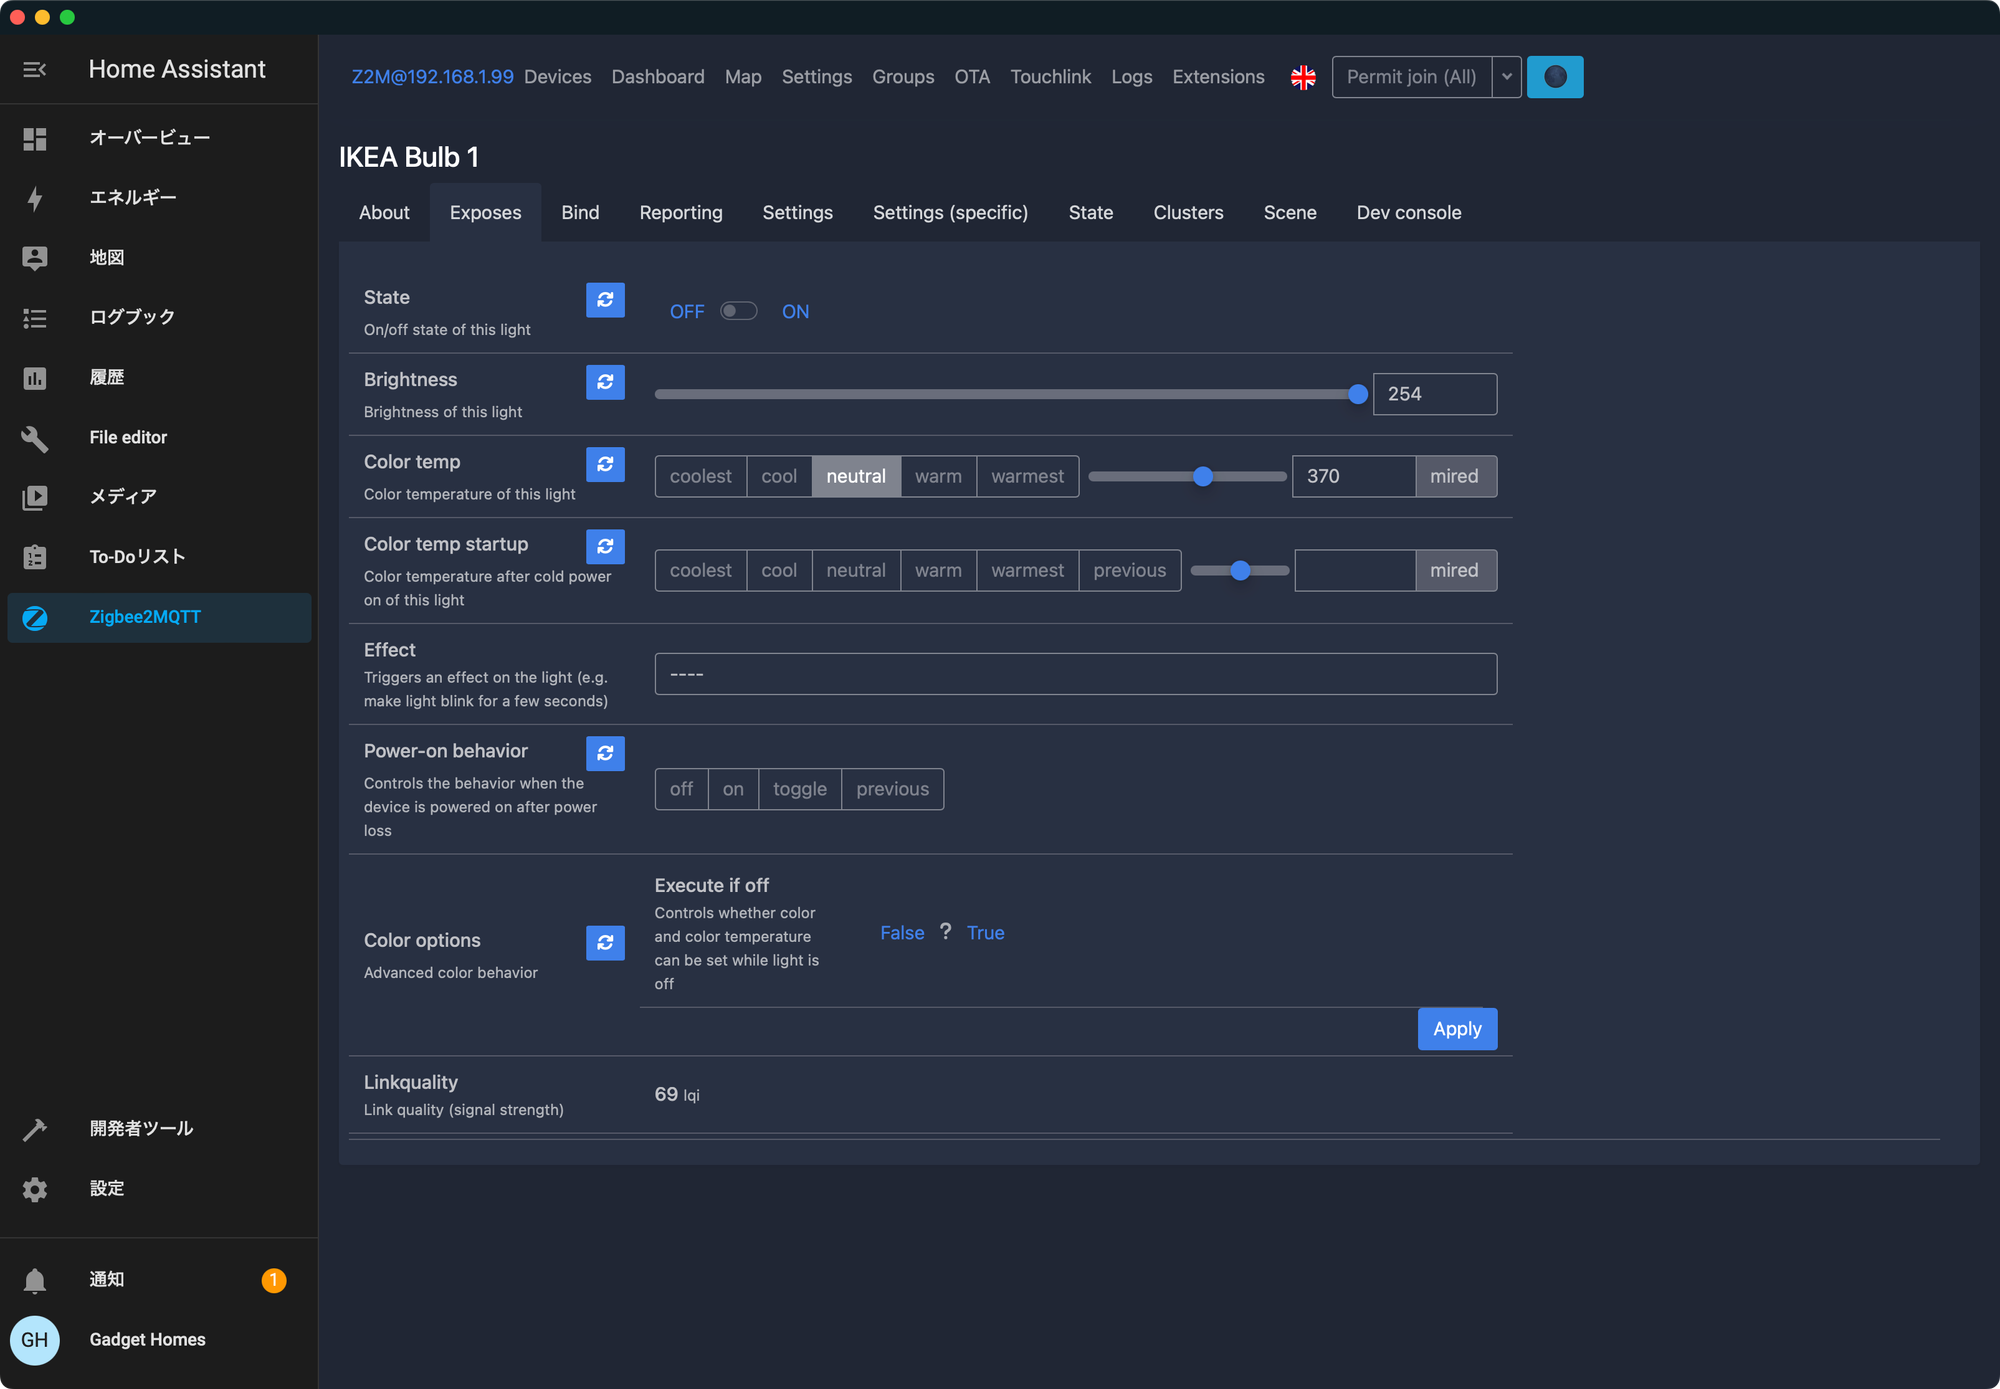The height and width of the screenshot is (1389, 2000).
Task: Go to the Devices page
Action: (x=557, y=77)
